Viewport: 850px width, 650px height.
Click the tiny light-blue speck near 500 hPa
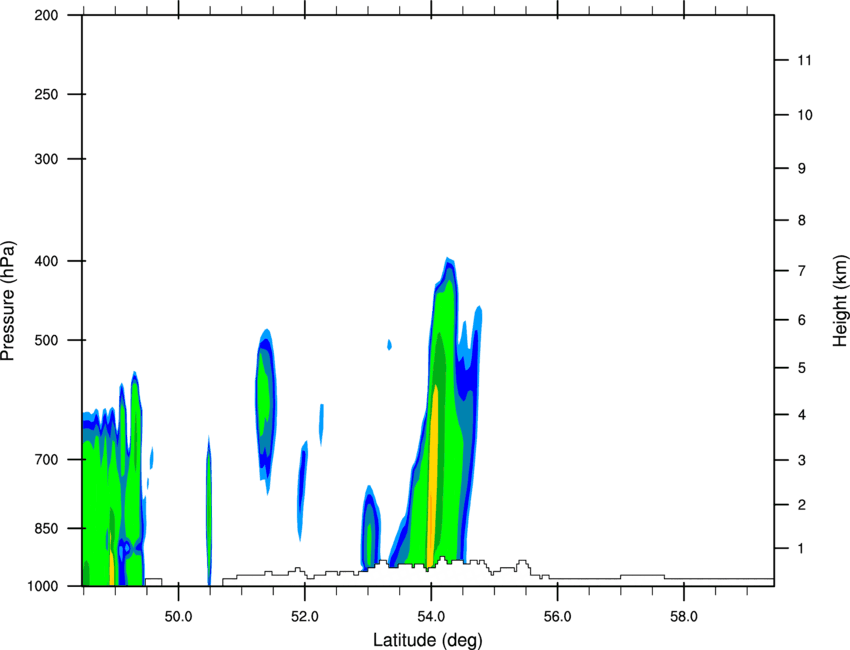(x=389, y=344)
